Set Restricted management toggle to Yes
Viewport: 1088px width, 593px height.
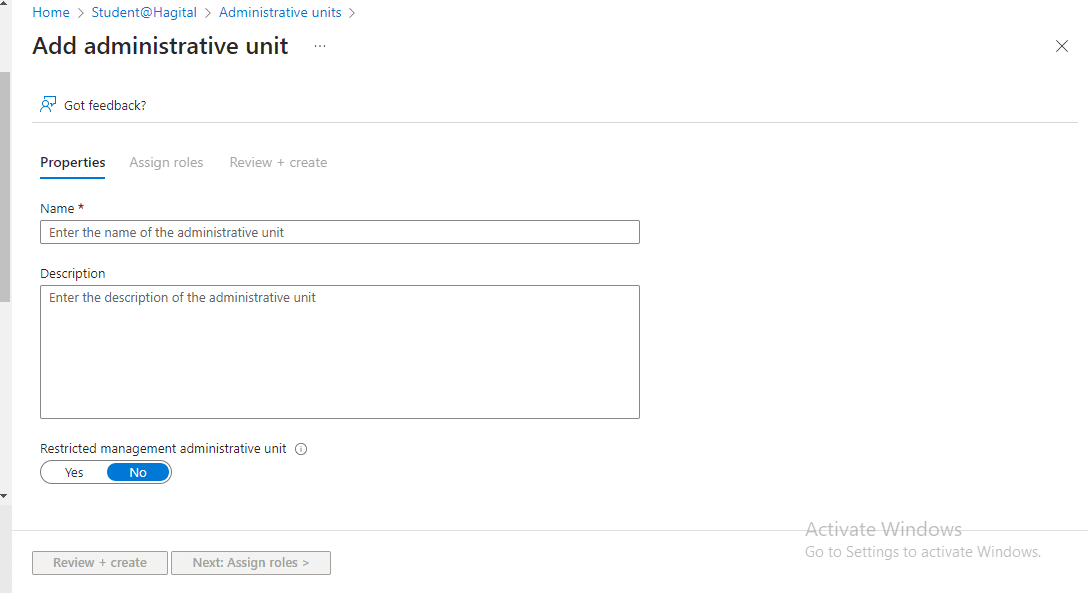(74, 472)
